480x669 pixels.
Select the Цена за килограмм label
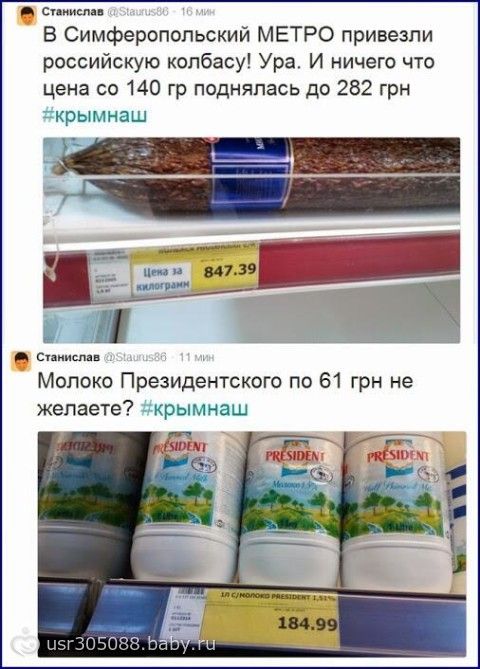[162, 279]
